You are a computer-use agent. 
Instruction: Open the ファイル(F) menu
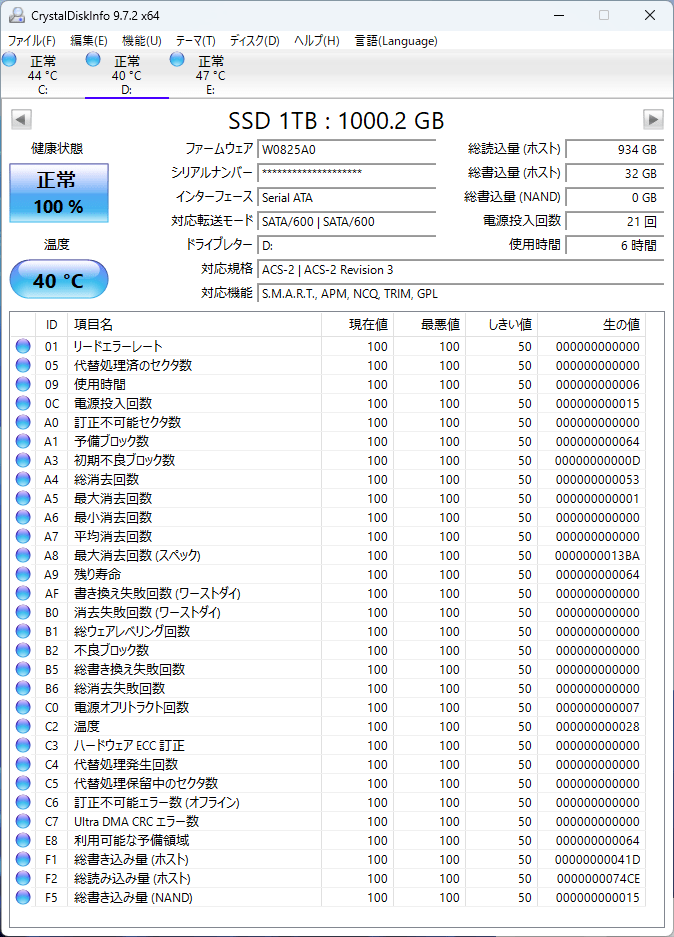click(32, 41)
